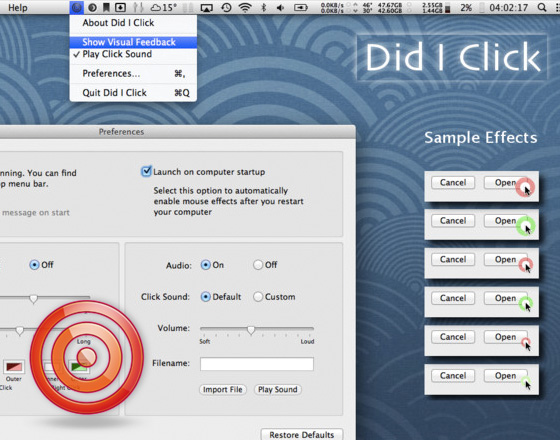Open Preferences… from the dropdown menu

[x=133, y=74]
